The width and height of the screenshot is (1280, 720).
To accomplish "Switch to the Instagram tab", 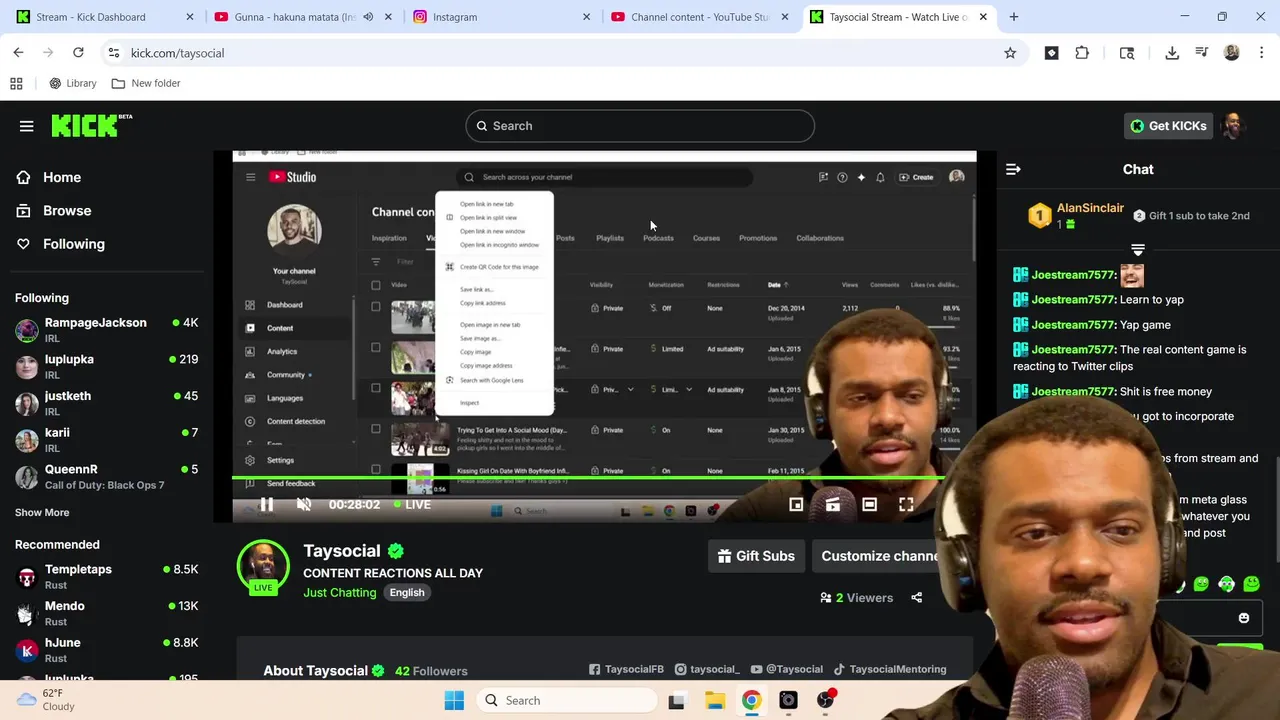I will (501, 17).
